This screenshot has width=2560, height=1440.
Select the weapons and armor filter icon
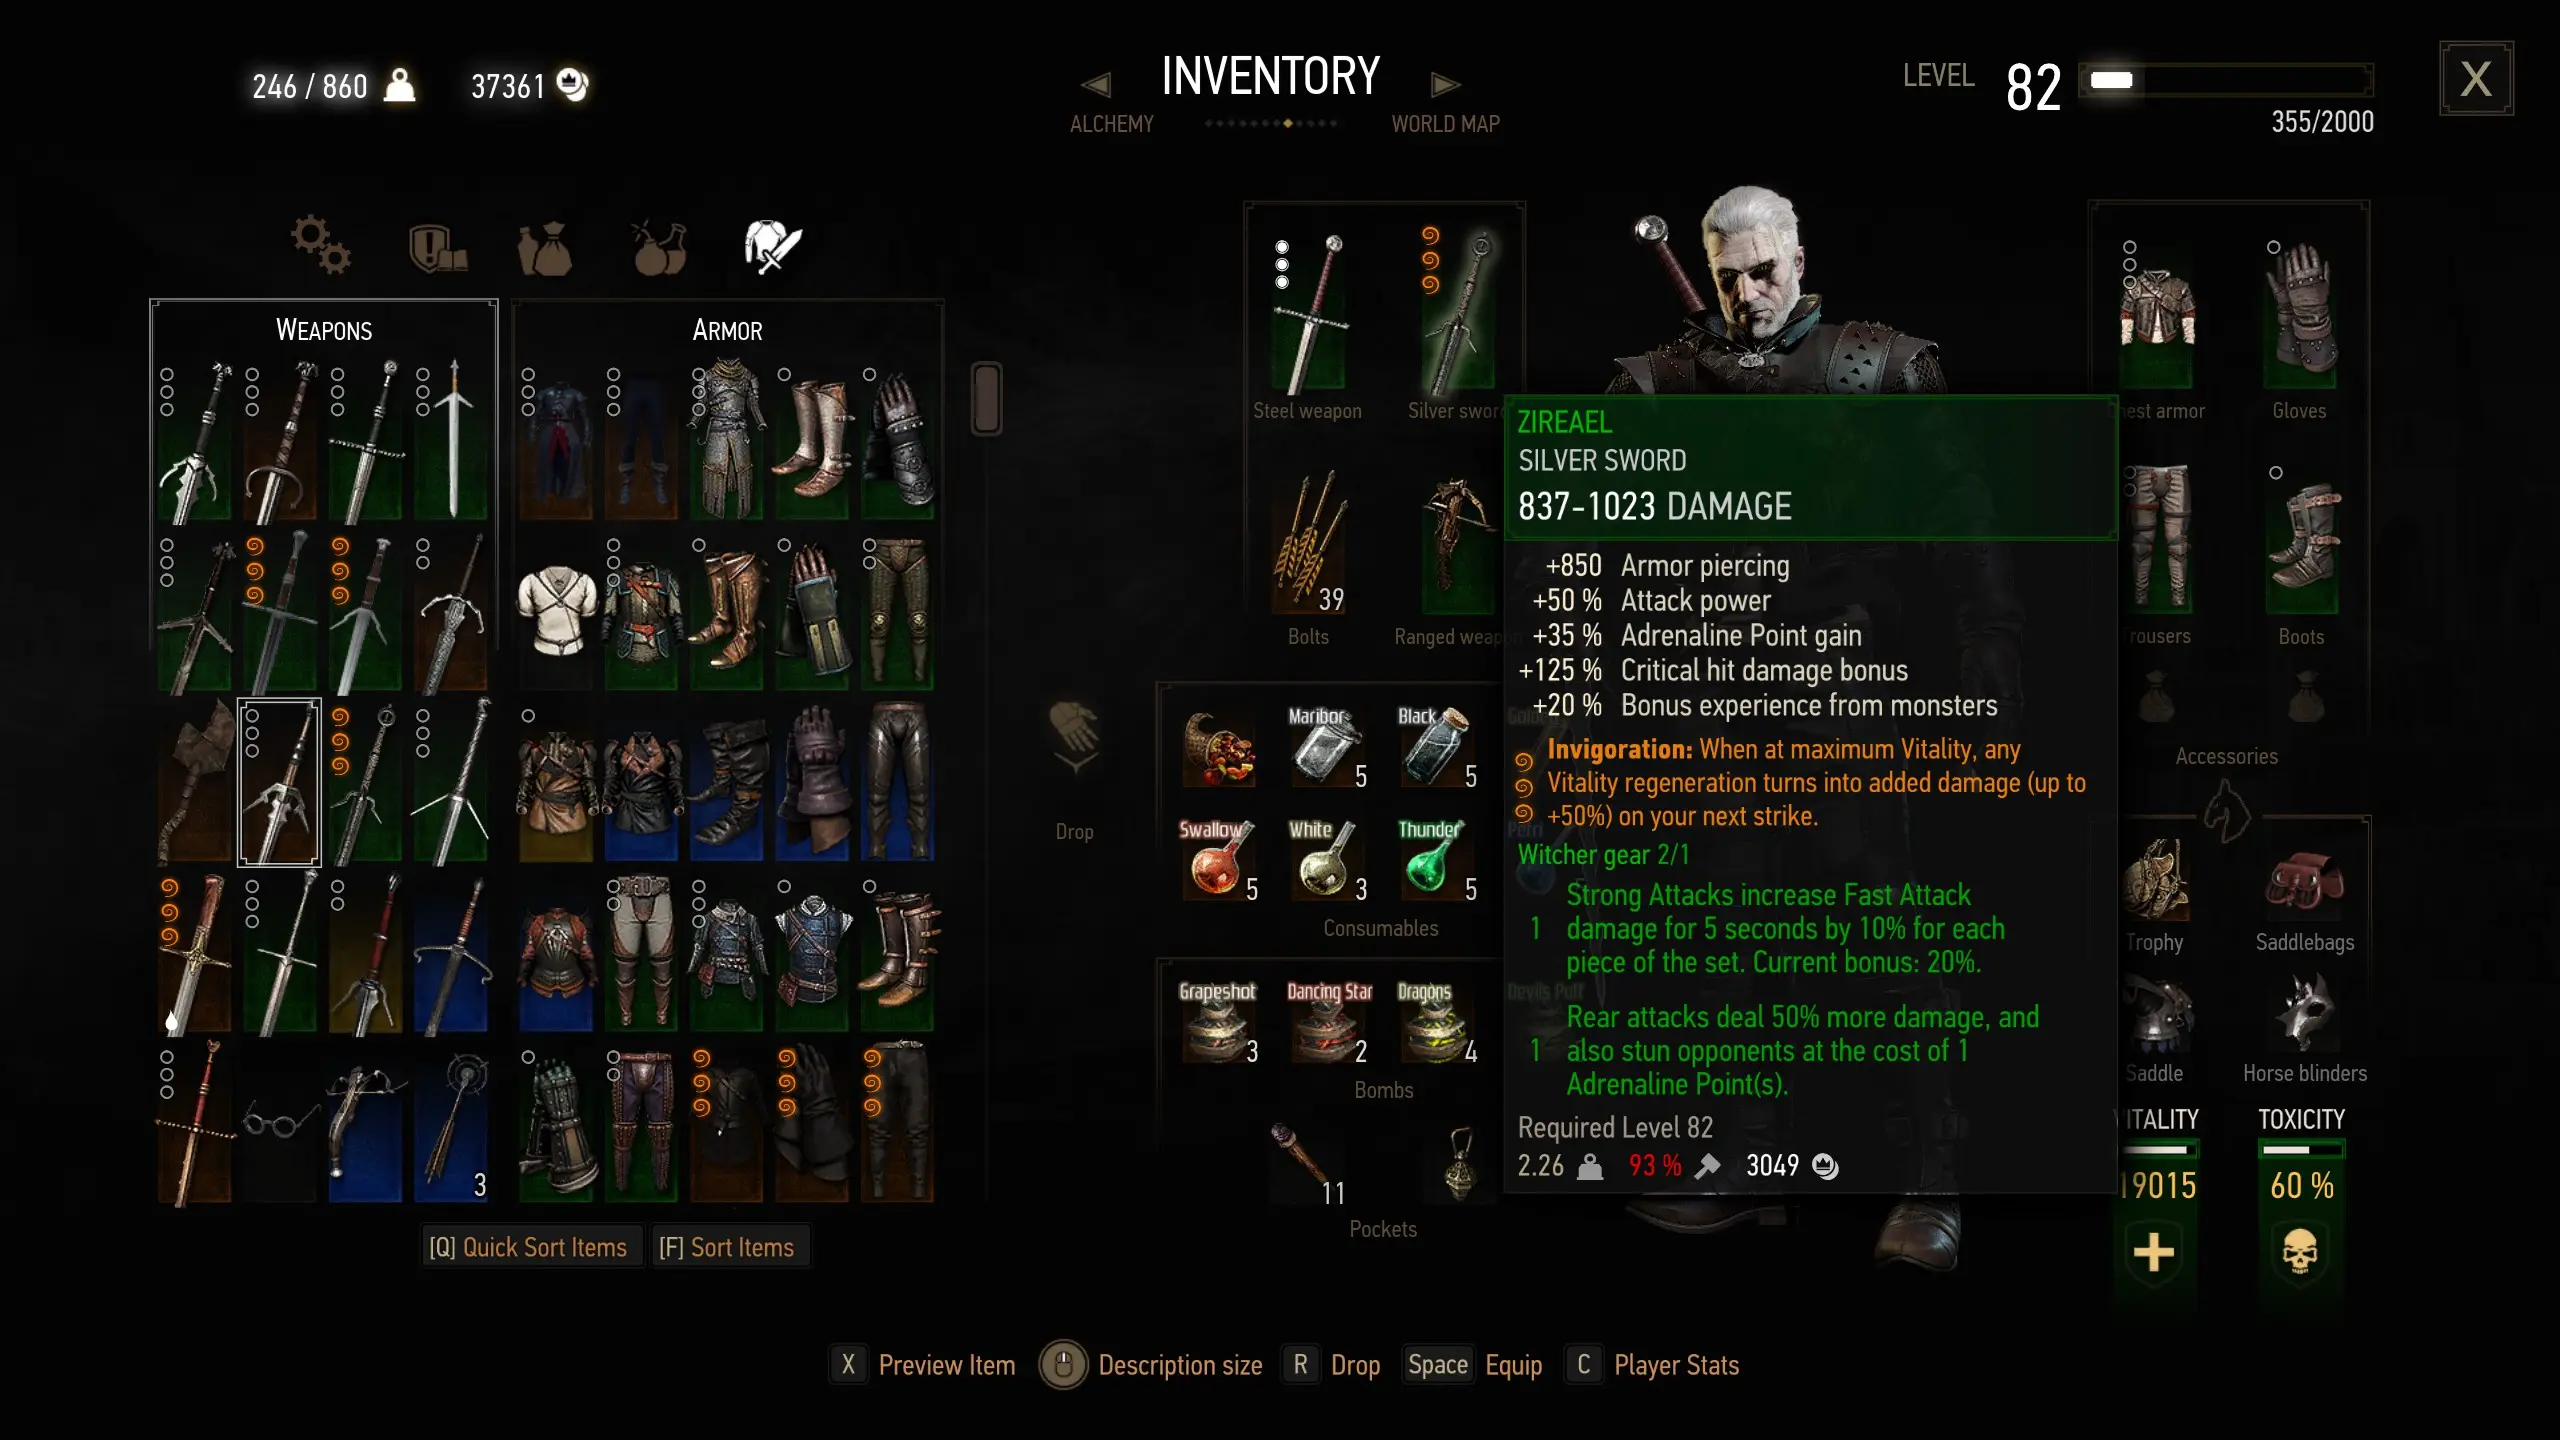pyautogui.click(x=773, y=246)
